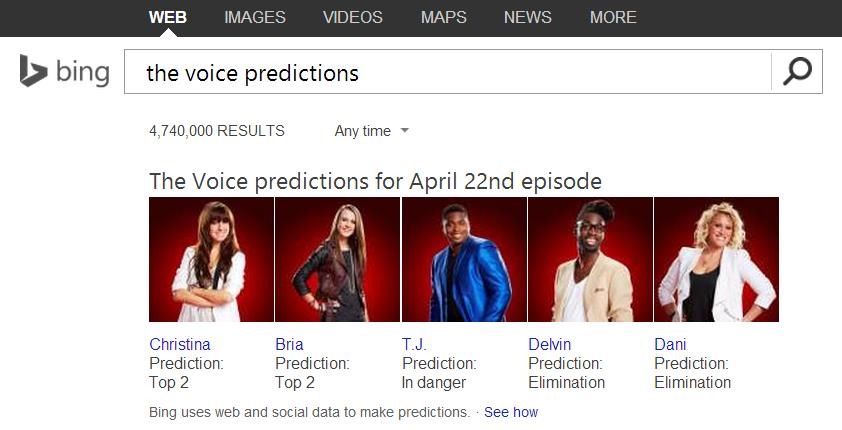Click the T.J. name link
The height and width of the screenshot is (430, 842).
tap(414, 345)
